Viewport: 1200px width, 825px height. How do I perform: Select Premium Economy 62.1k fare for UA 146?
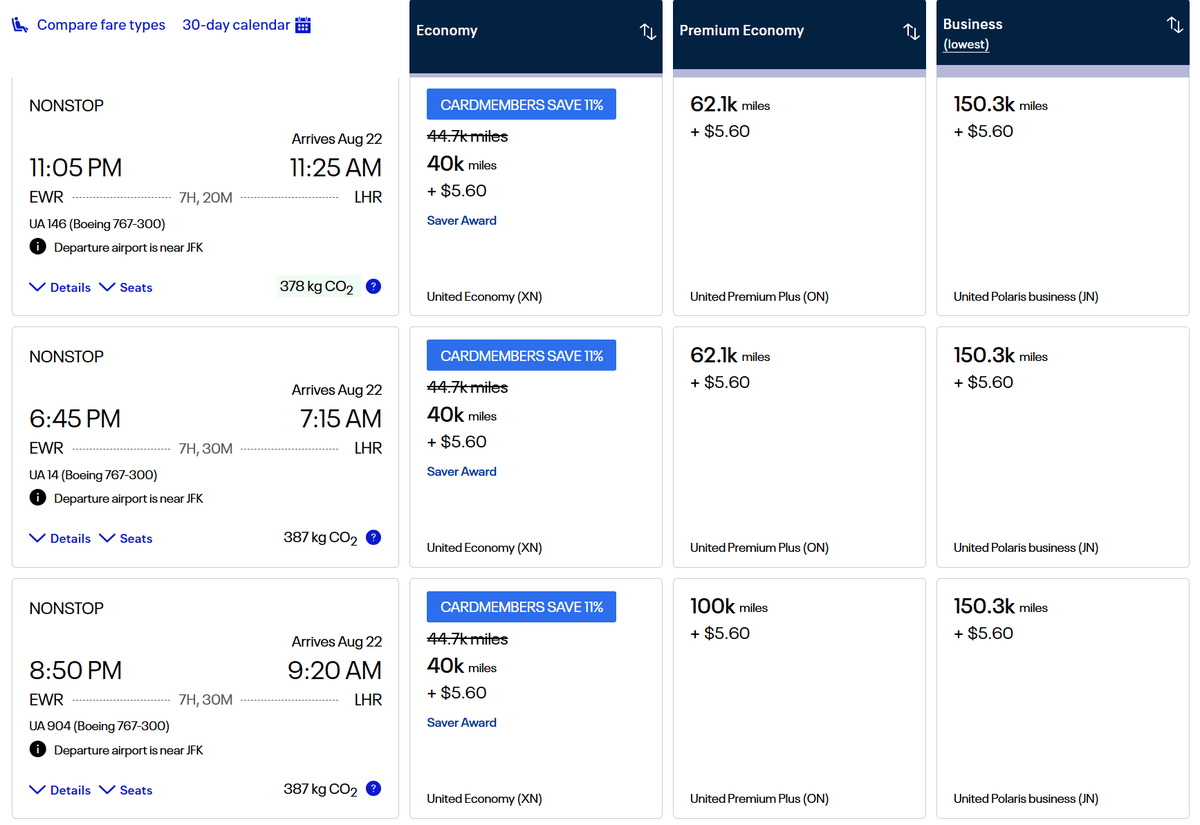(799, 196)
